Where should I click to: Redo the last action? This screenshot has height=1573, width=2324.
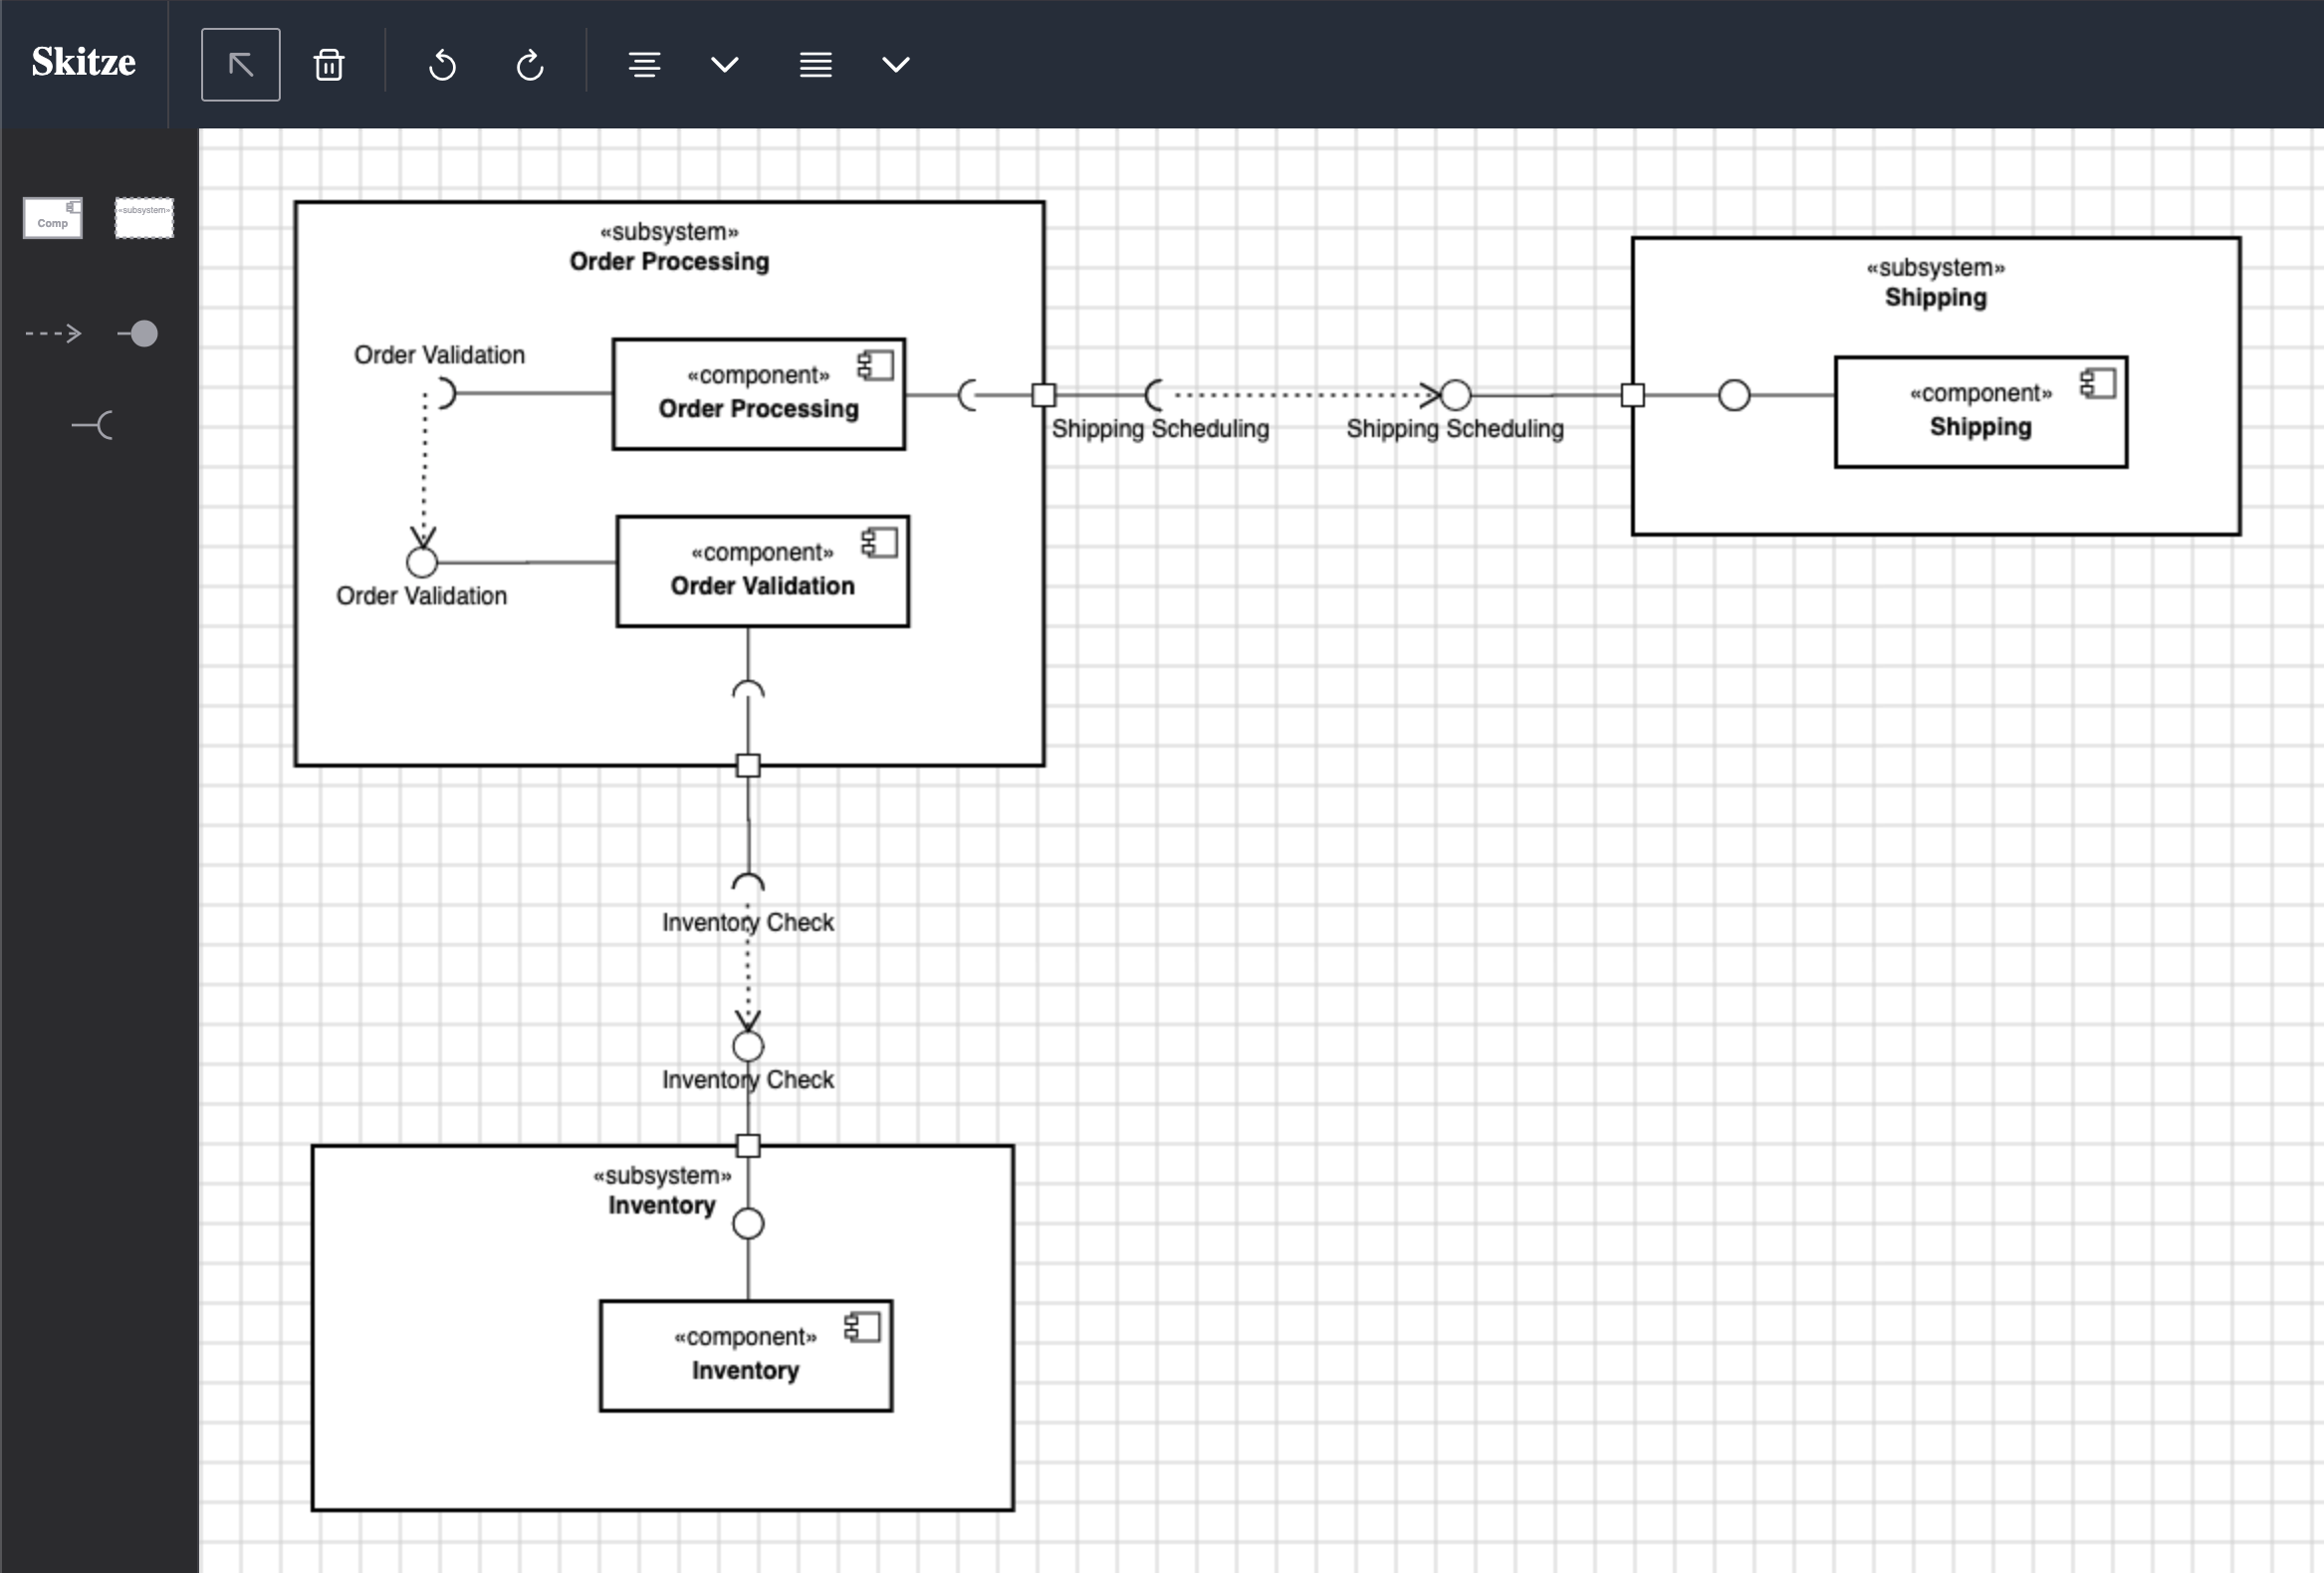coord(530,66)
